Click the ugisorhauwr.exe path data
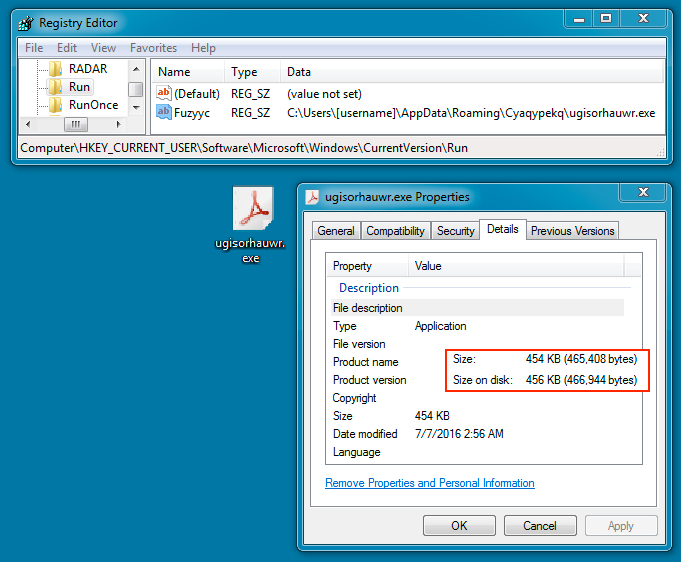The height and width of the screenshot is (562, 681). (471, 113)
